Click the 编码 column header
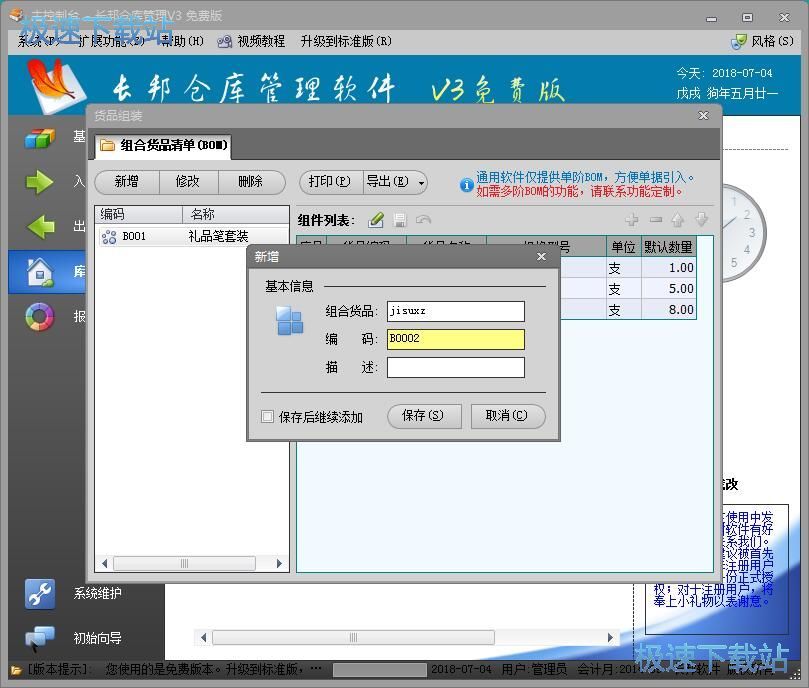This screenshot has height=688, width=809. 139,214
